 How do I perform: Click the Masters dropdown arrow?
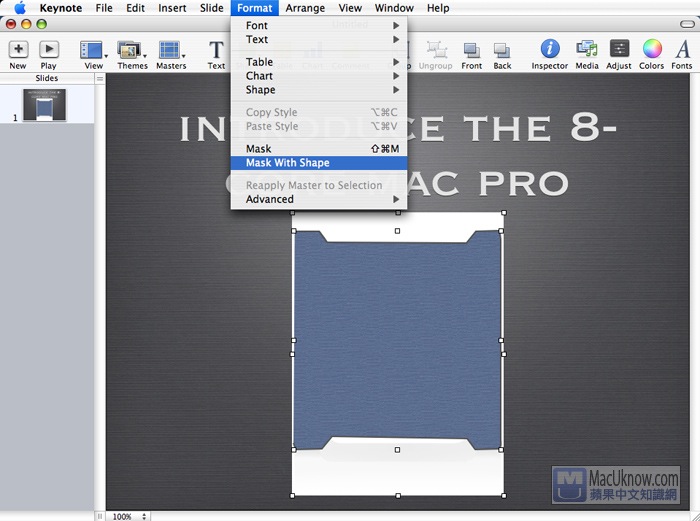point(183,56)
